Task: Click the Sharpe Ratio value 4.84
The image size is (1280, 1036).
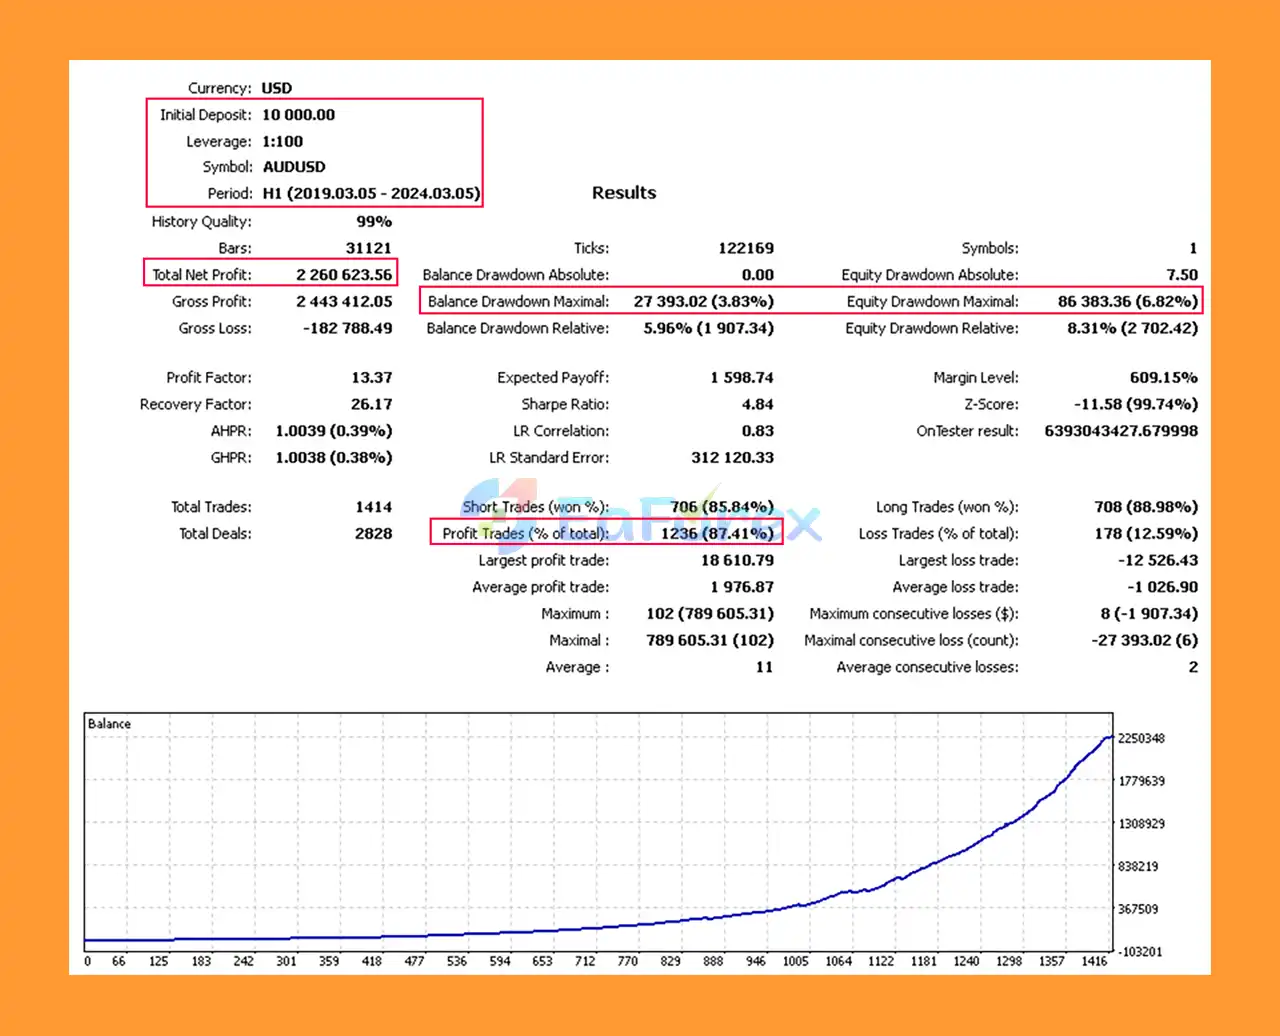Action: (759, 404)
